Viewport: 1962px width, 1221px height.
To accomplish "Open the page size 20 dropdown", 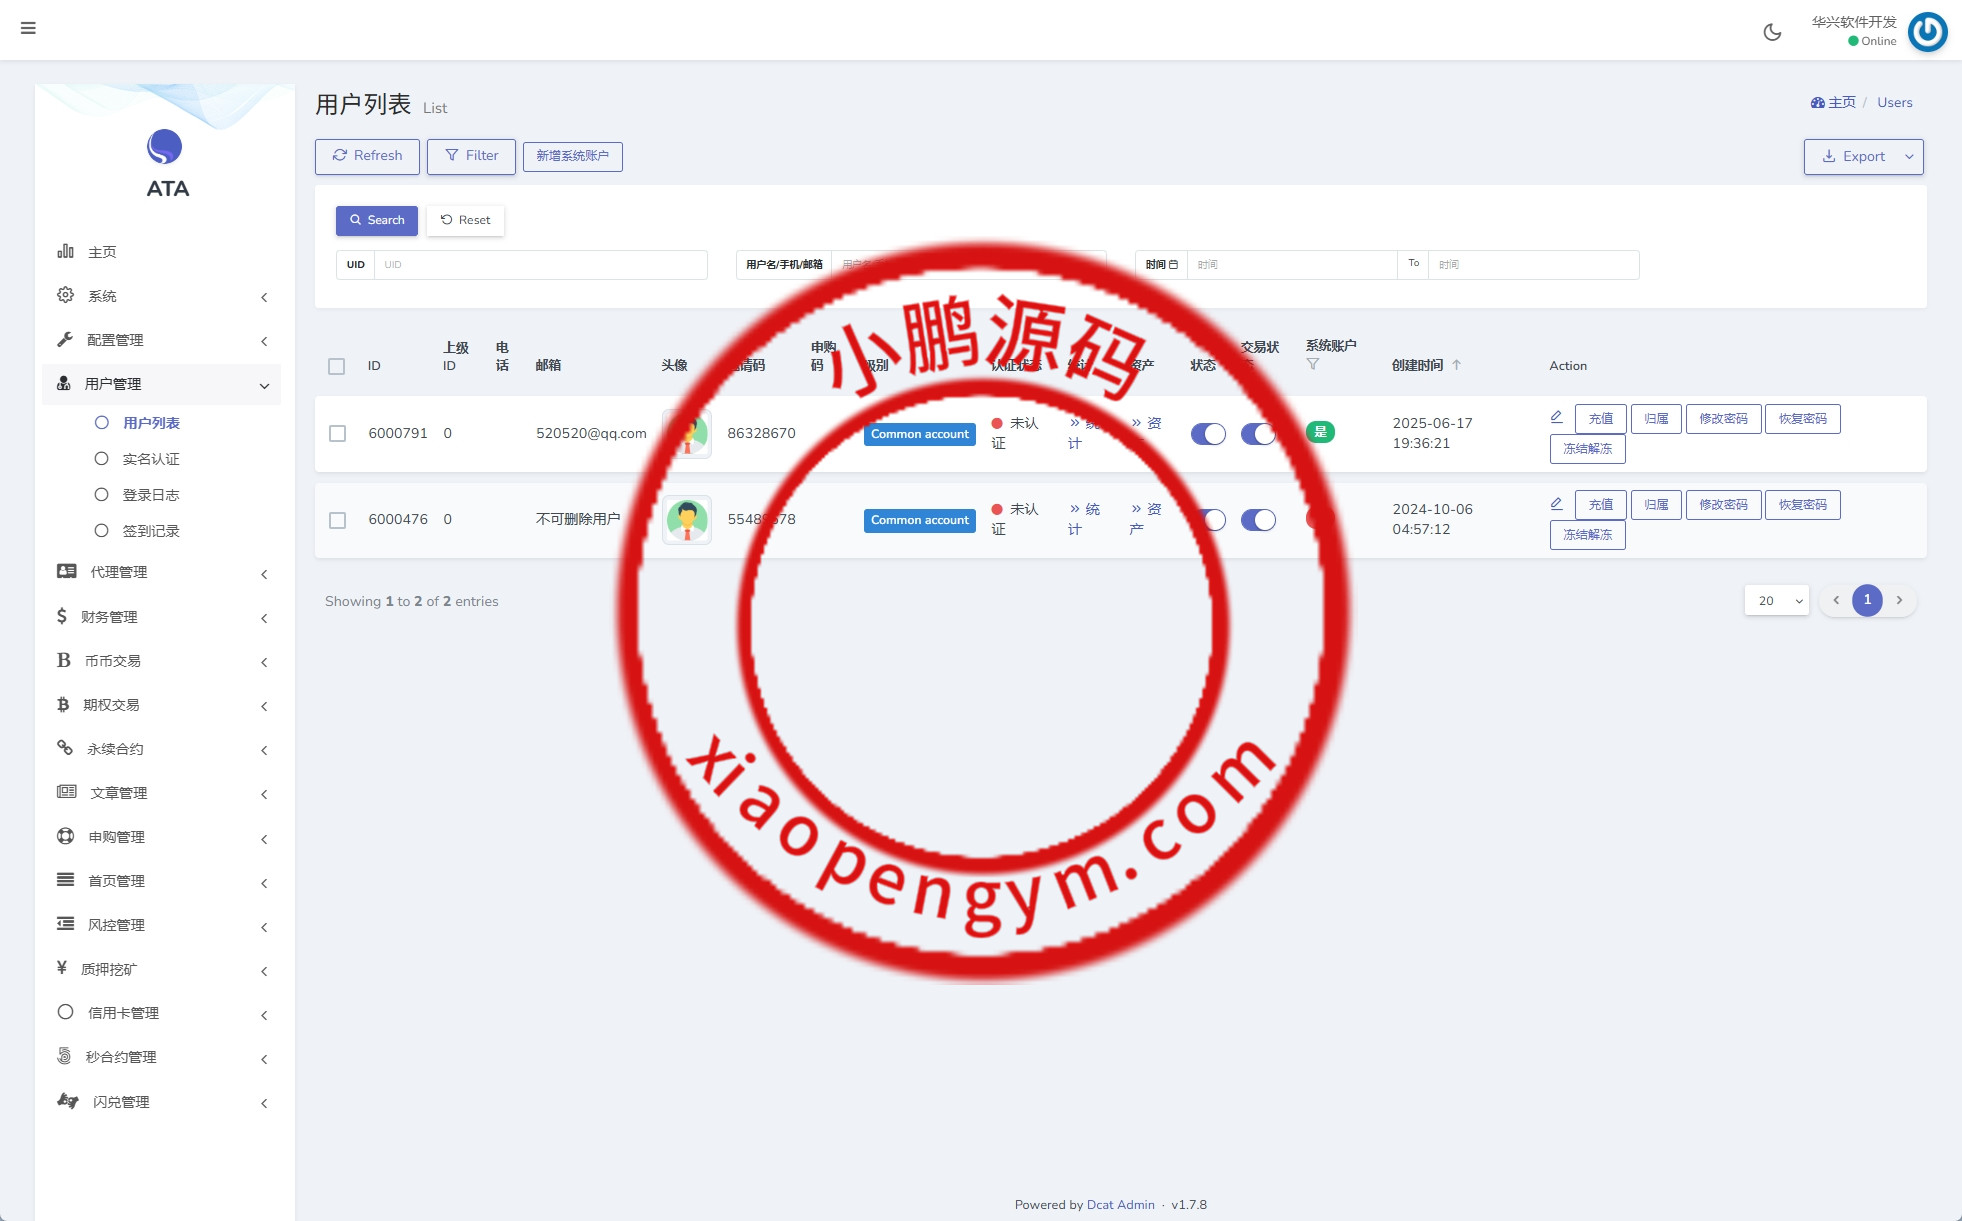I will (x=1776, y=601).
